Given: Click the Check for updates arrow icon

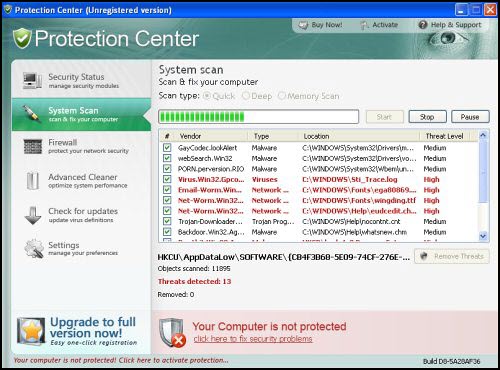Looking at the screenshot, I should click(33, 215).
